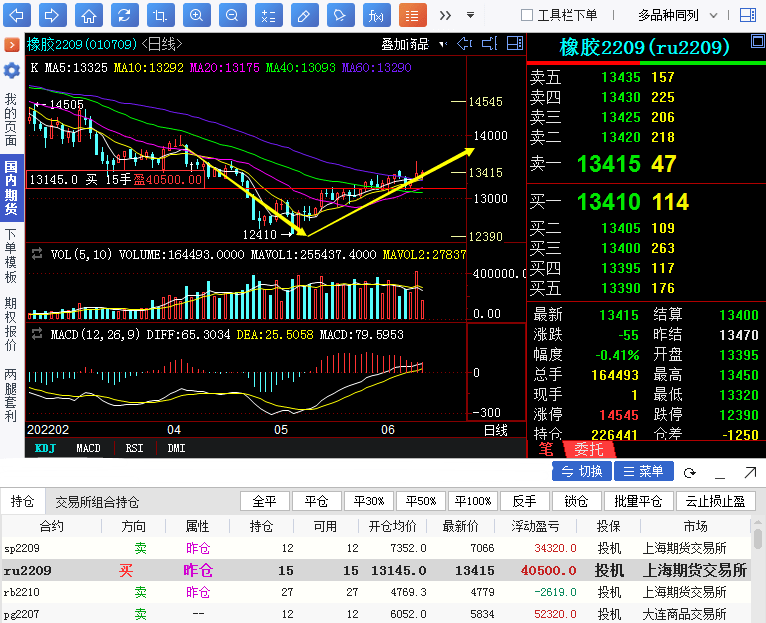Click the refresh icon in the toolbar
Viewport: 766px width, 623px height.
pos(124,15)
